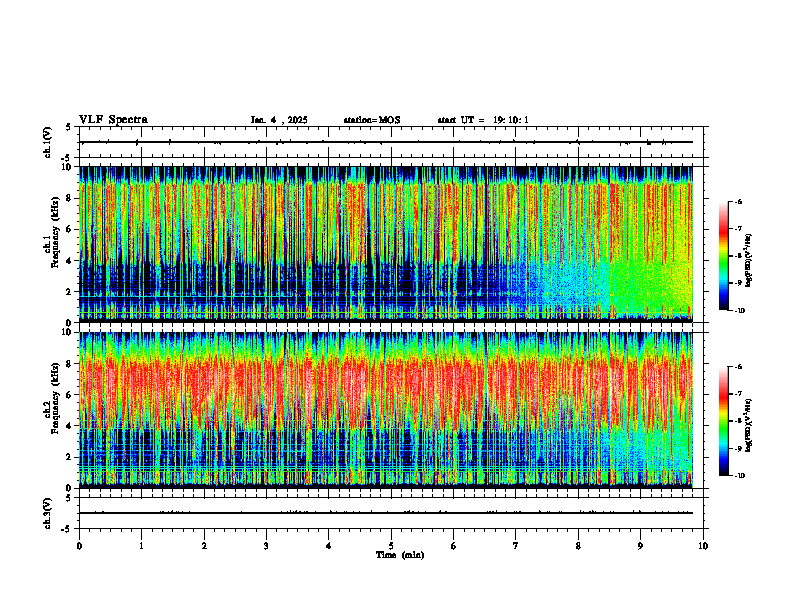Click the ch.2 colorbar "log(PSD)(V²/Hz)" label
Viewport: 792px width, 612px height.
click(750, 425)
